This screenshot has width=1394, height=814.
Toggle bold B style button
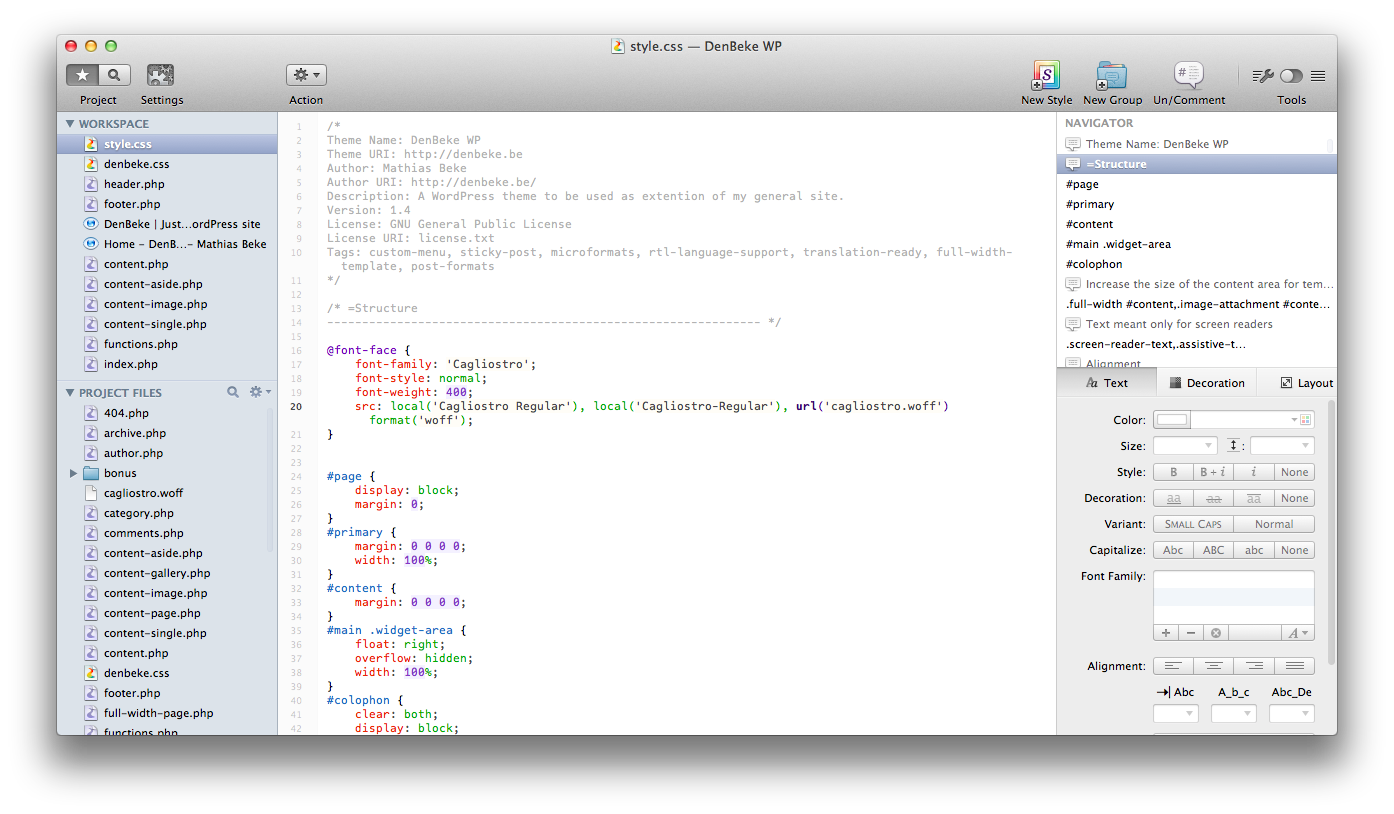point(1173,472)
